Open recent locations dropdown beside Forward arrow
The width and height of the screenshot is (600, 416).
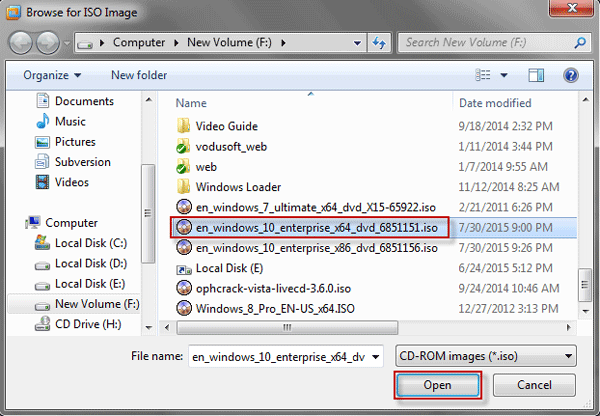(x=67, y=43)
